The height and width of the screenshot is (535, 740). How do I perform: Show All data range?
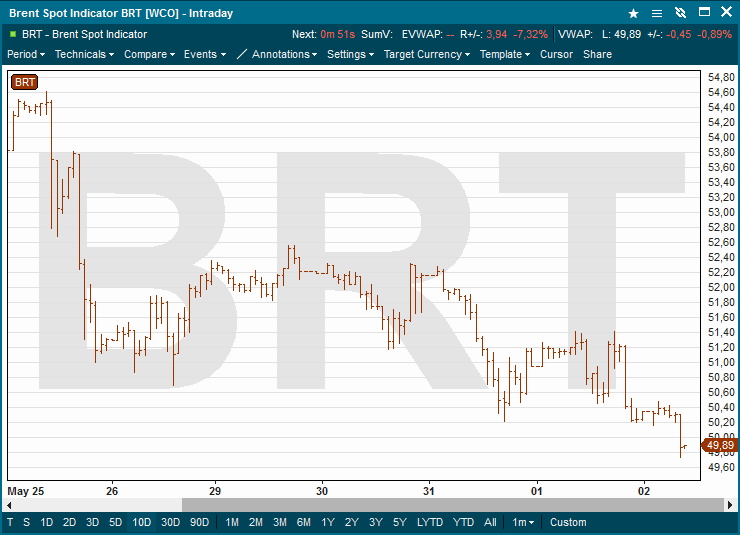click(x=490, y=522)
